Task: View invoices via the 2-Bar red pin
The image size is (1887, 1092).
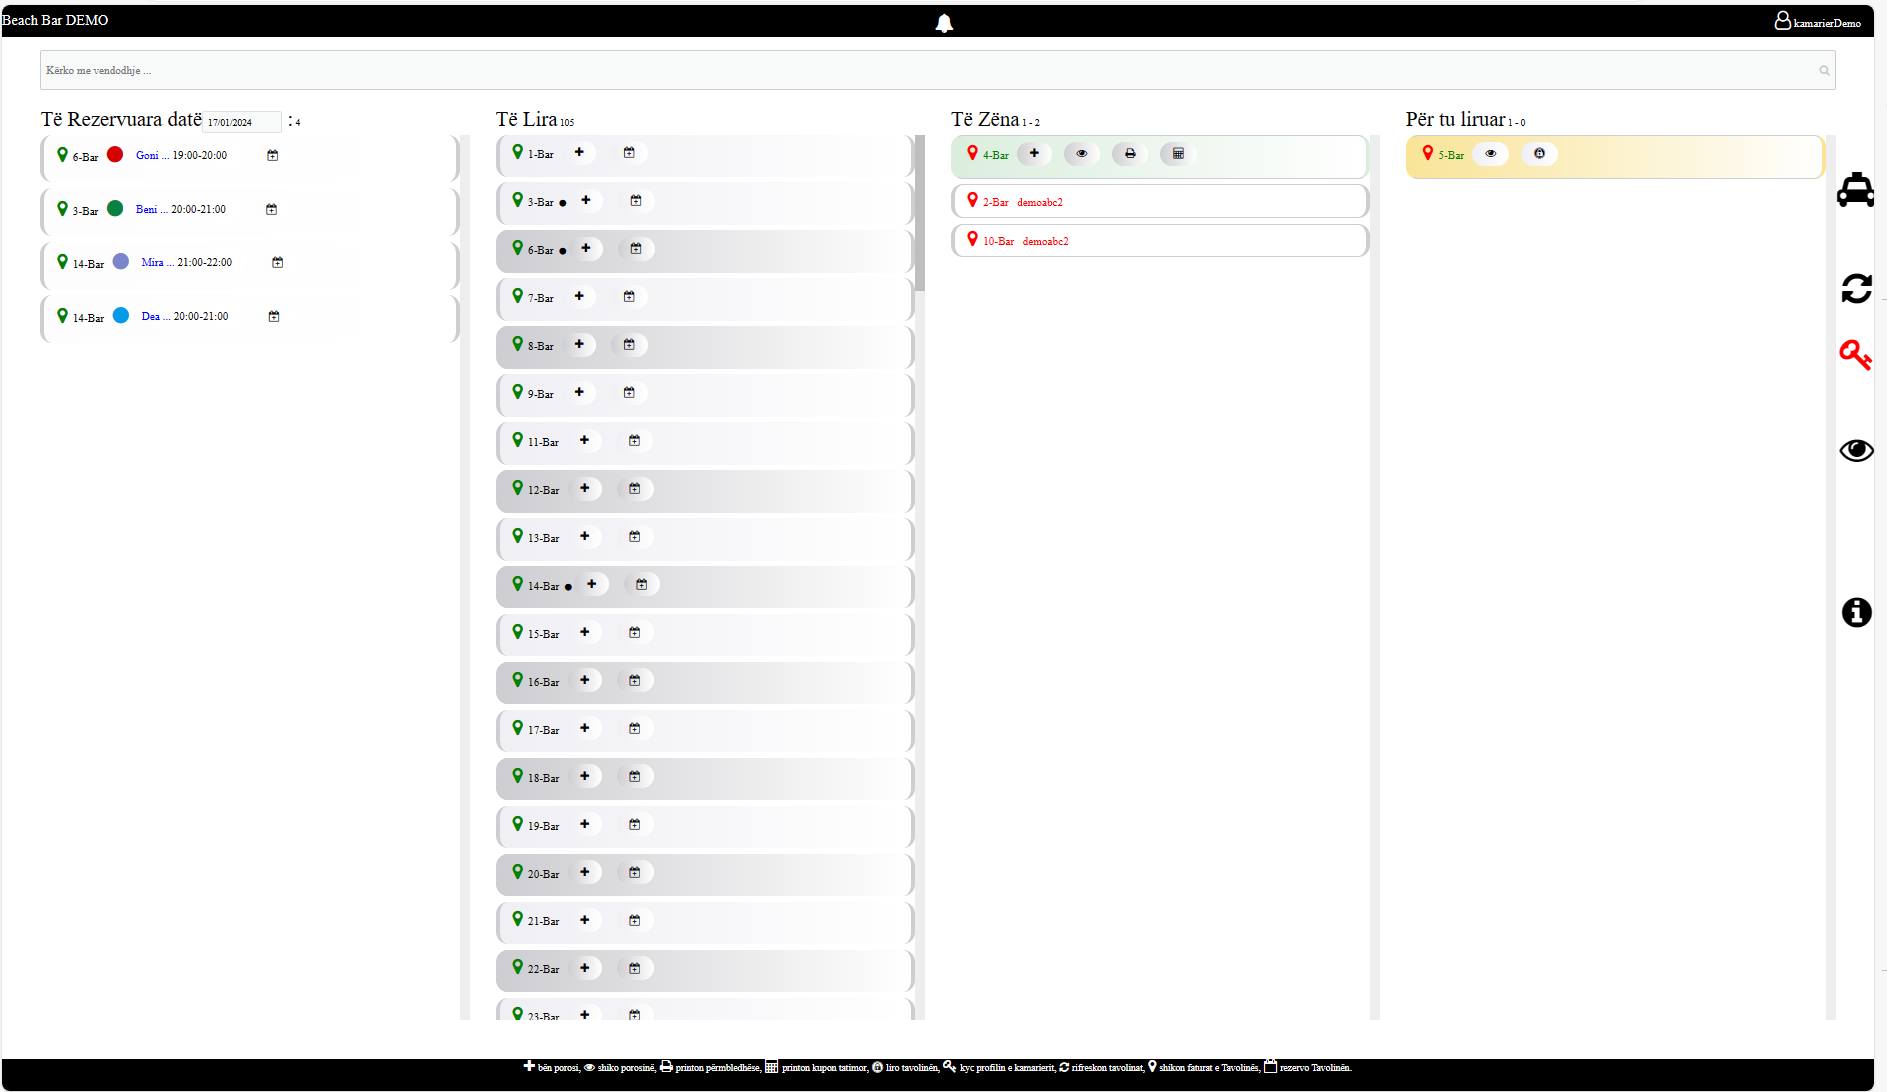Action: pos(972,201)
